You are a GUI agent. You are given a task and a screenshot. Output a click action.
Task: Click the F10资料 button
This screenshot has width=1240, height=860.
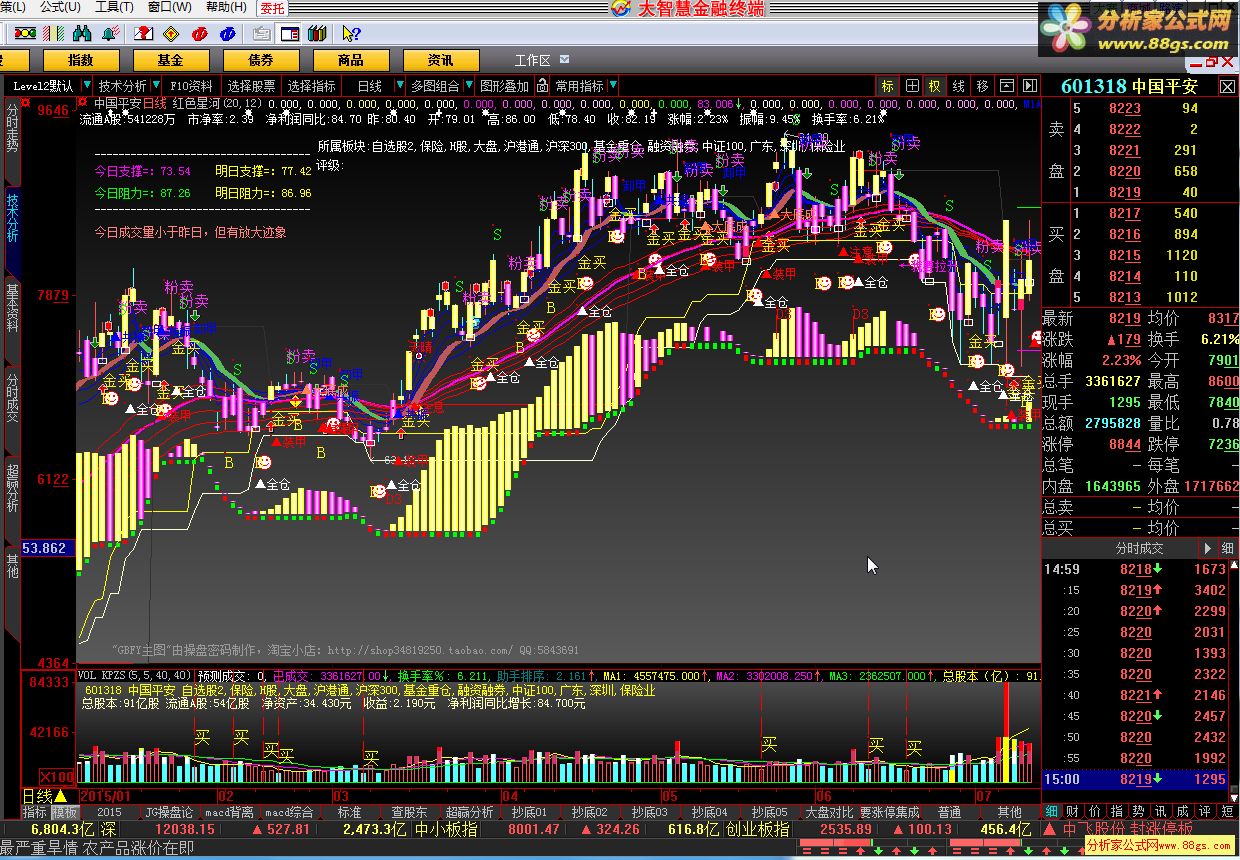click(x=191, y=86)
